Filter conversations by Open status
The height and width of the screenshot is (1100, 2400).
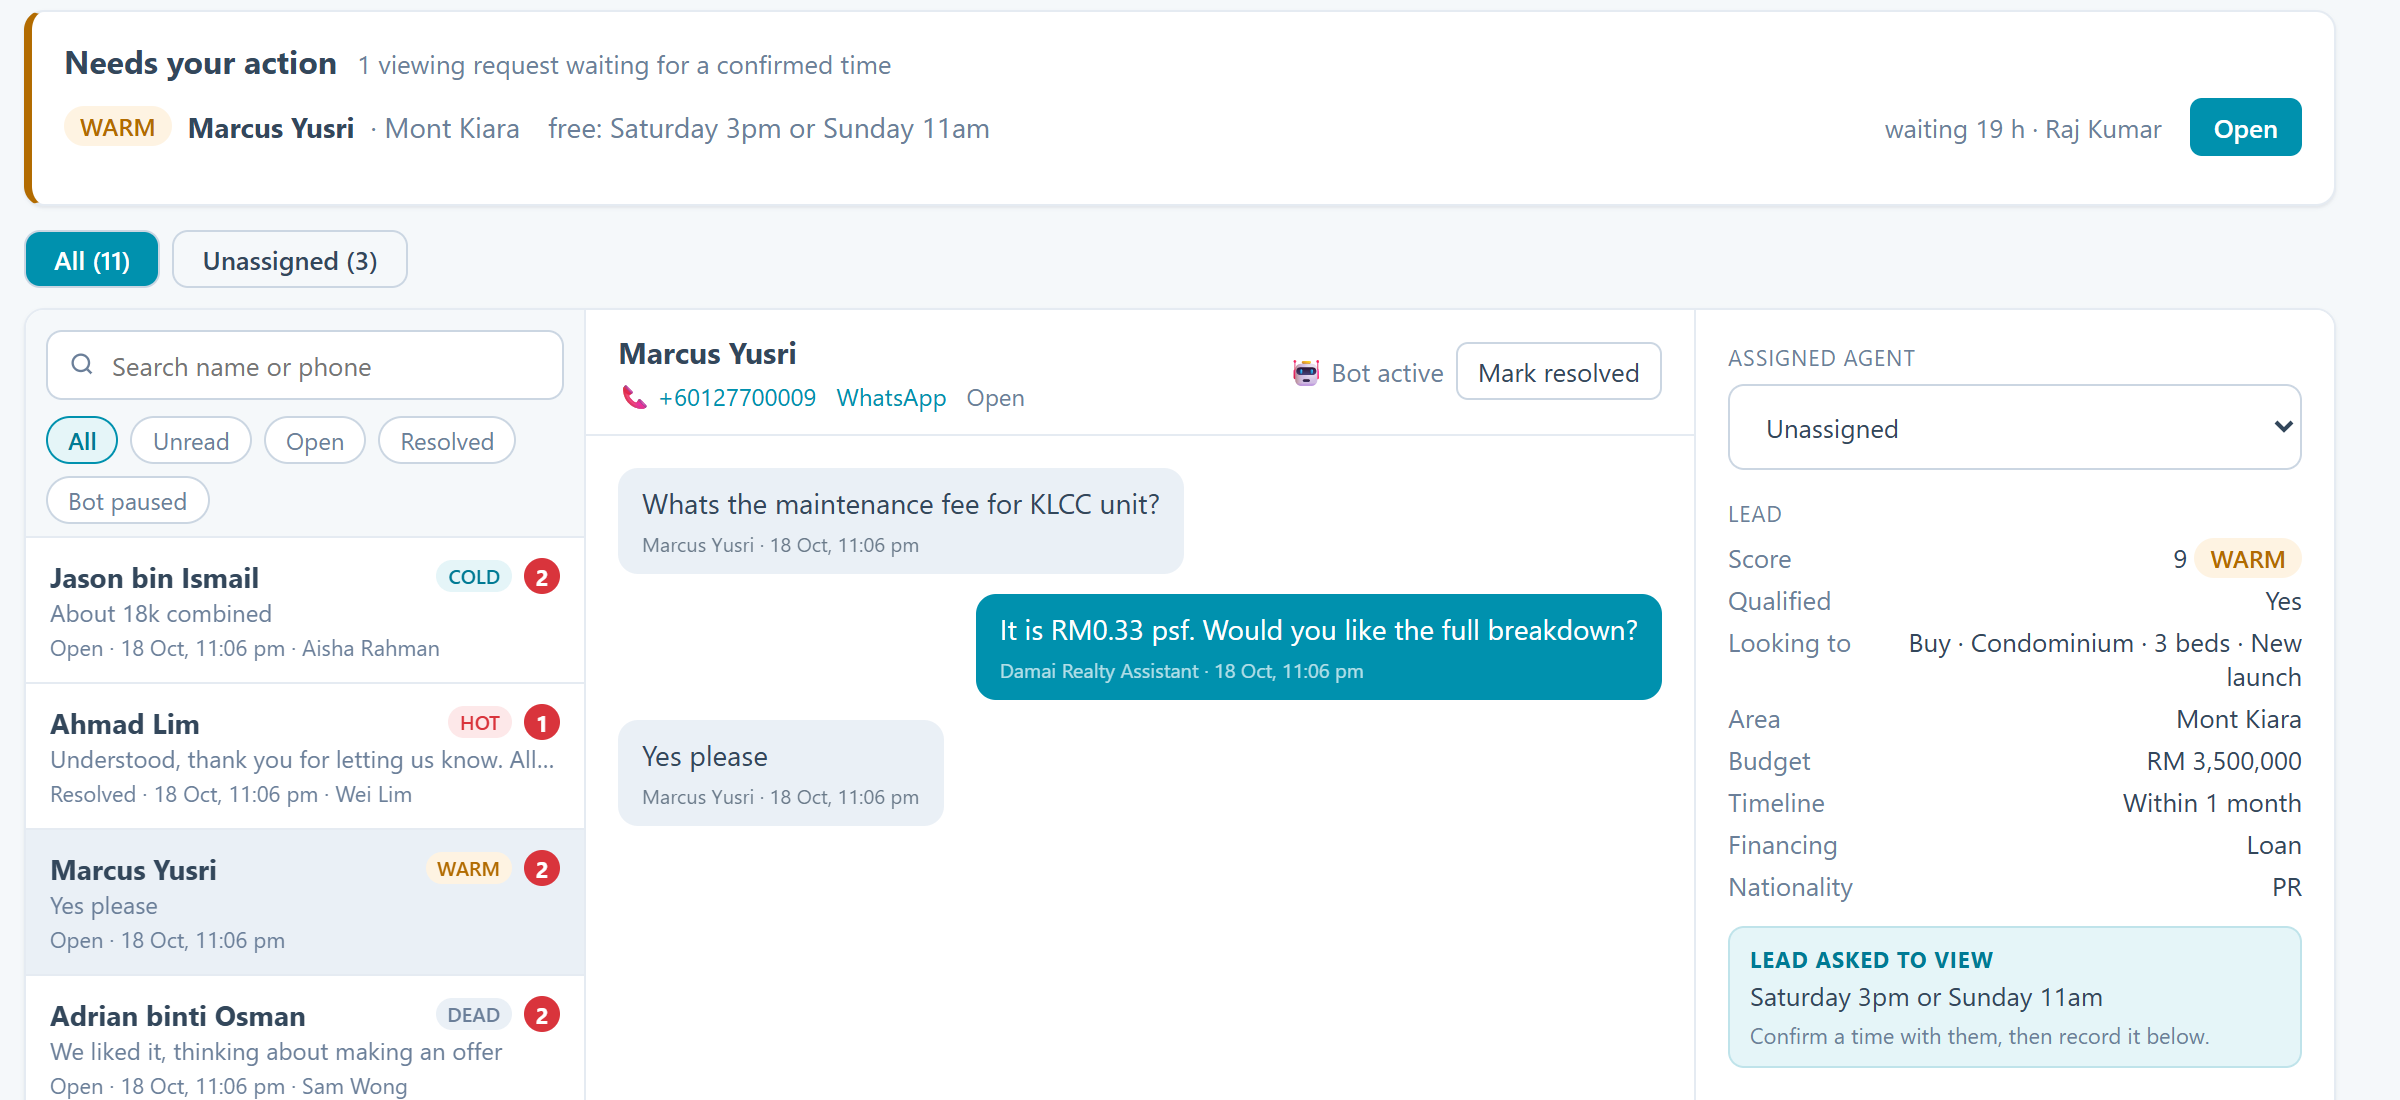tap(315, 441)
